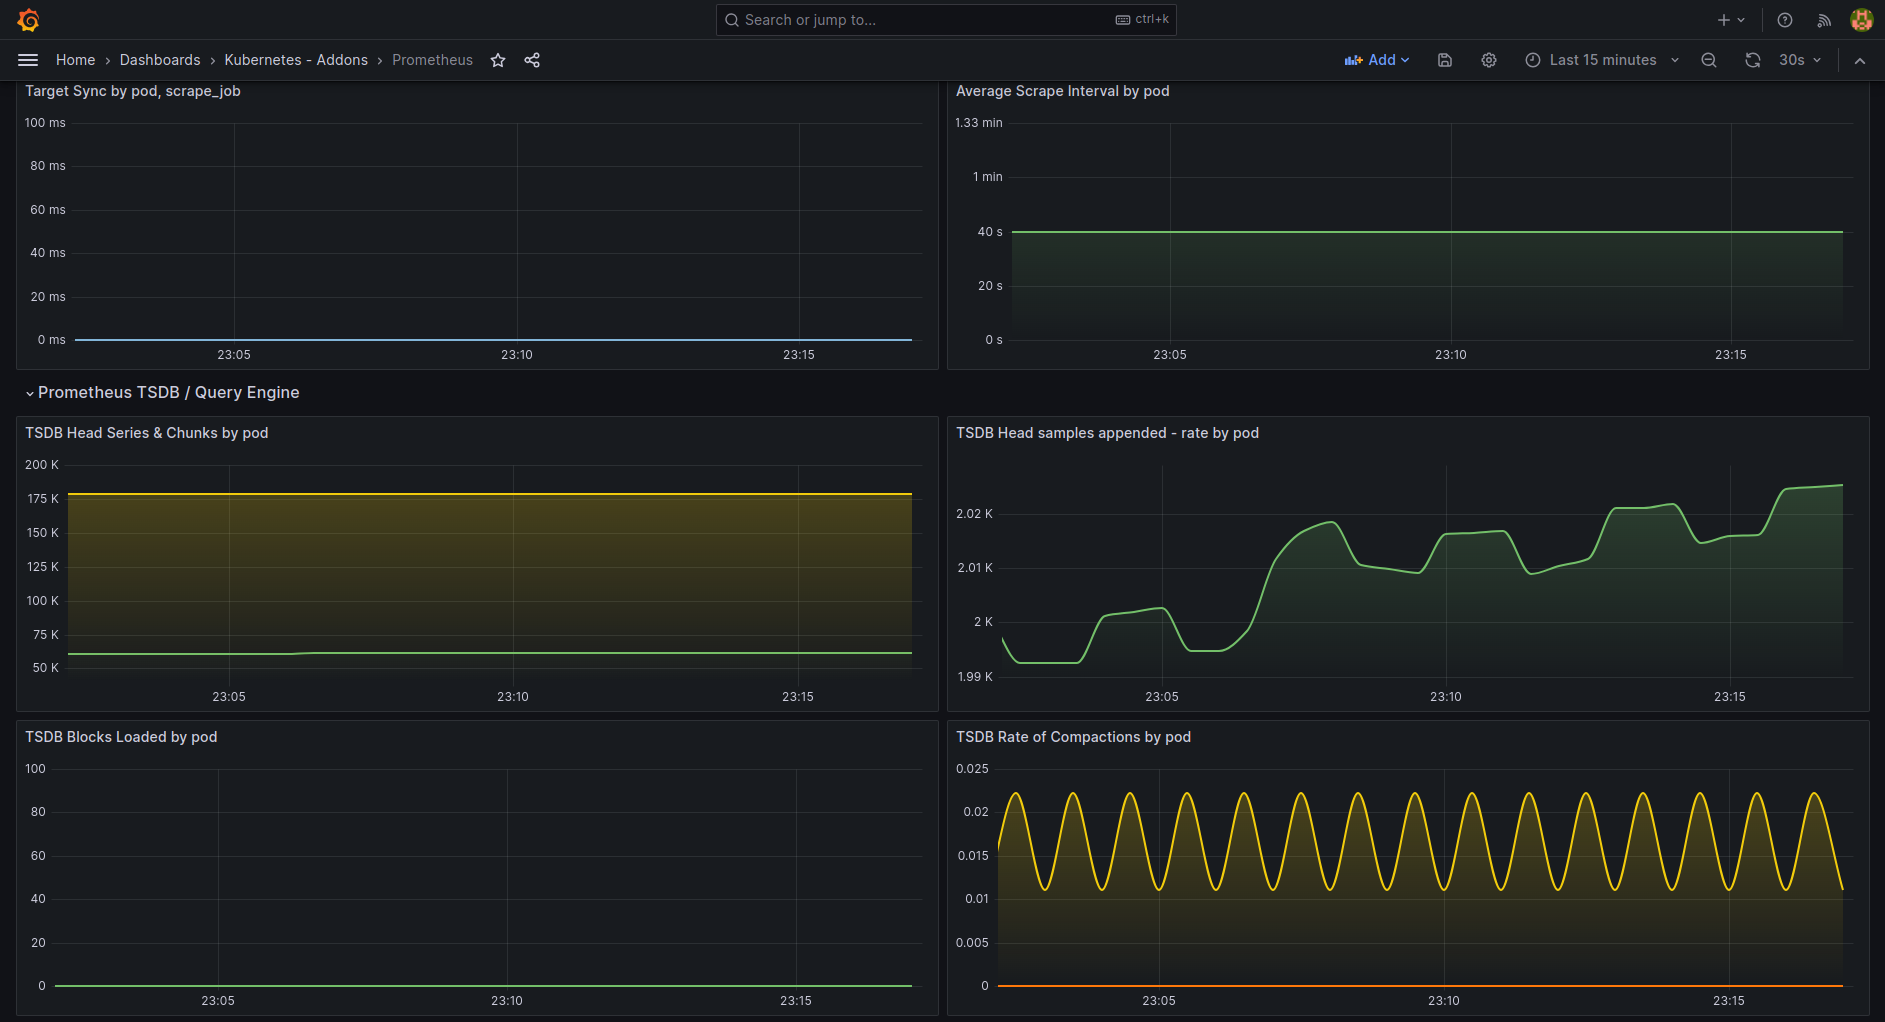
Task: Mark dashboard as favorite with star
Action: pos(498,60)
